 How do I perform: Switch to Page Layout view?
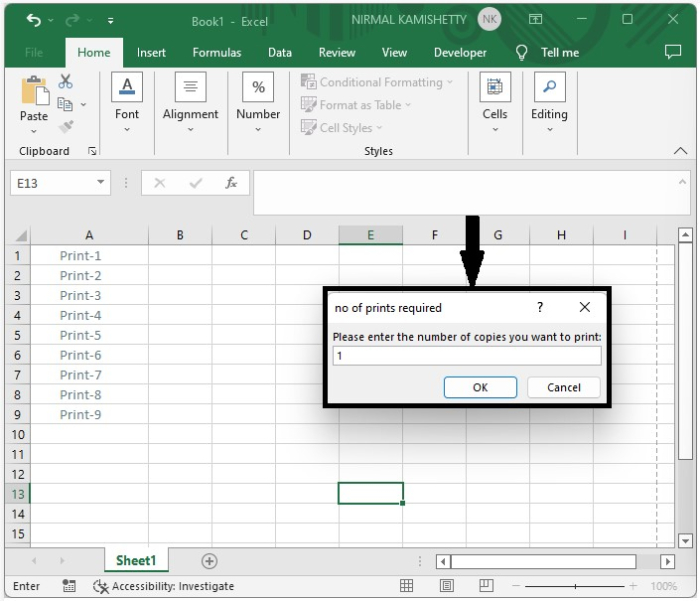(x=447, y=586)
